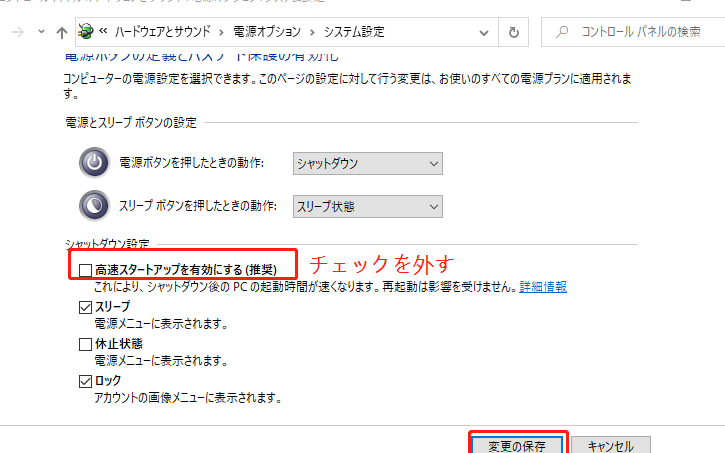The image size is (725, 453).
Task: Open the スリープ状態 sleep button dropdown
Action: 367,206
